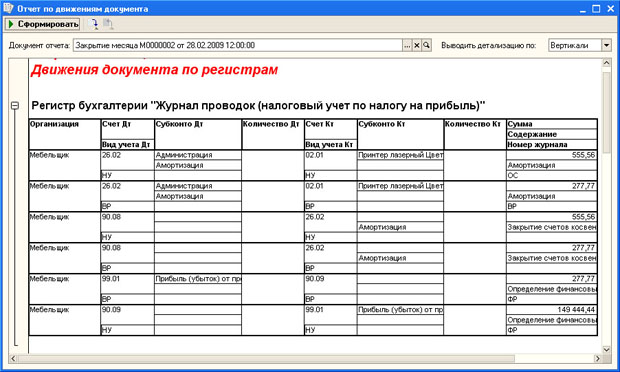Click the toolbar icon with blue arrow
620x372 pixels.
(94, 24)
